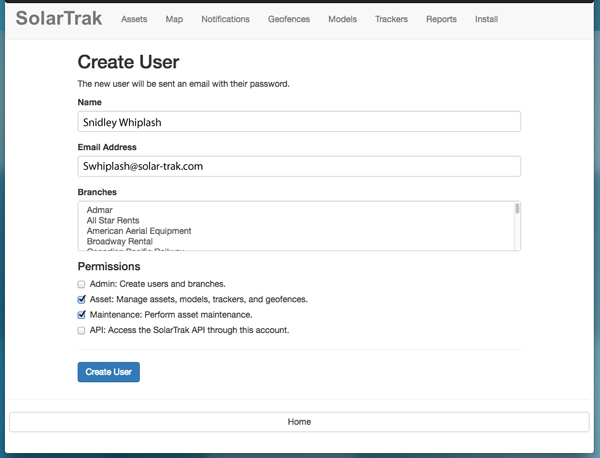Viewport: 600px width, 458px height.
Task: Uncheck the Asset permission checkbox
Action: coord(81,299)
